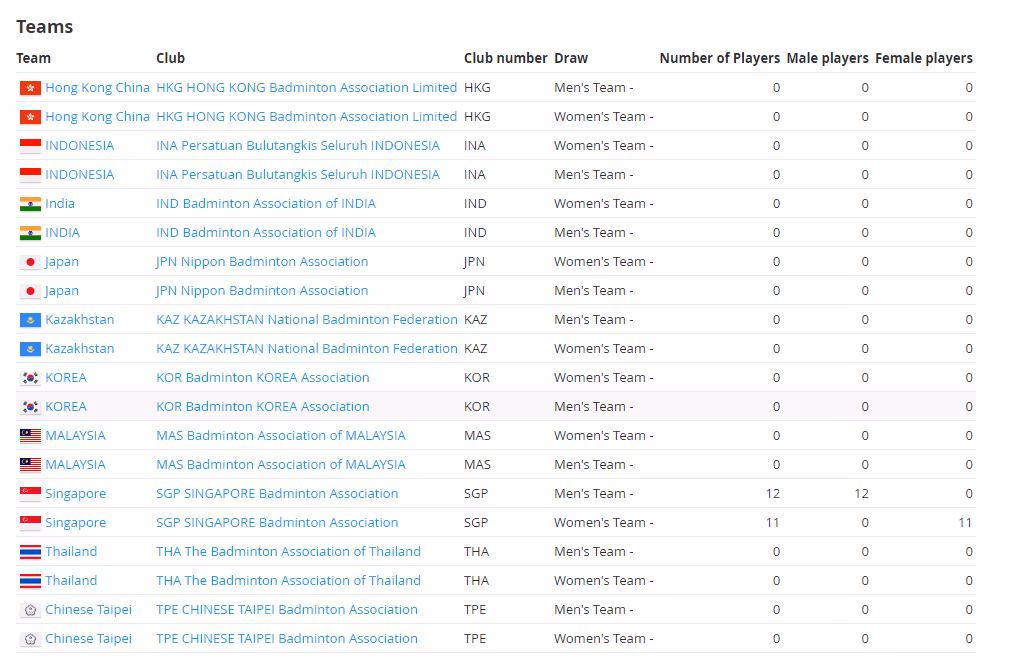
Task: Click the Teams section heading
Action: coord(45,27)
